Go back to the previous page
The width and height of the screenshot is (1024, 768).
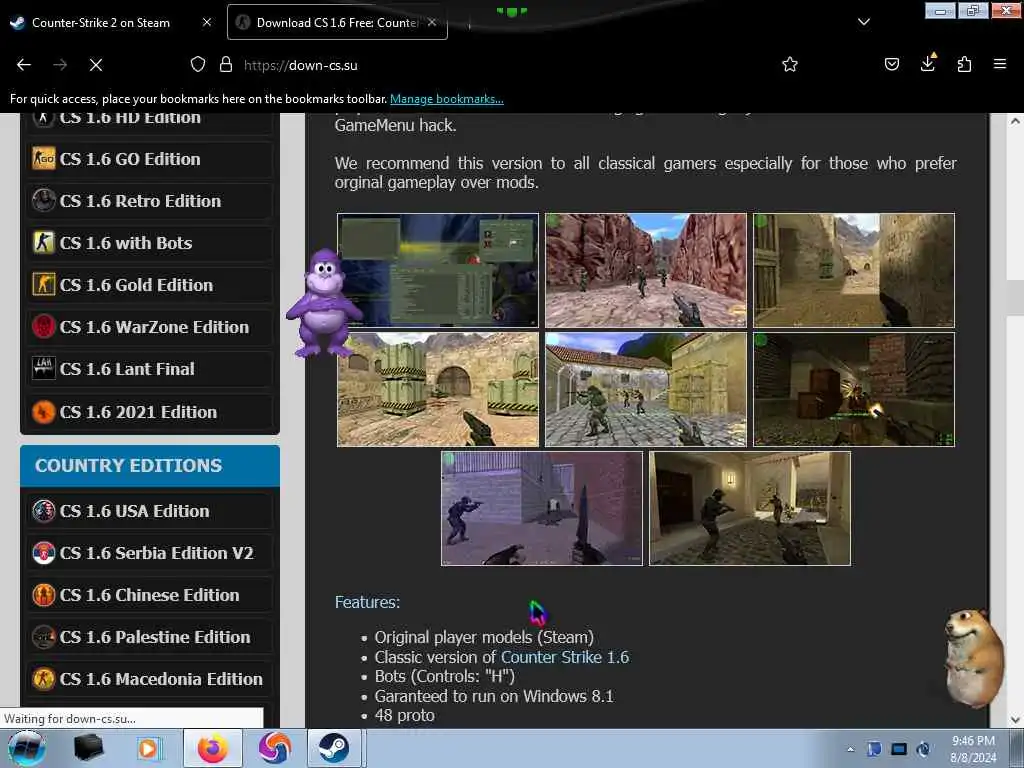[x=24, y=65]
